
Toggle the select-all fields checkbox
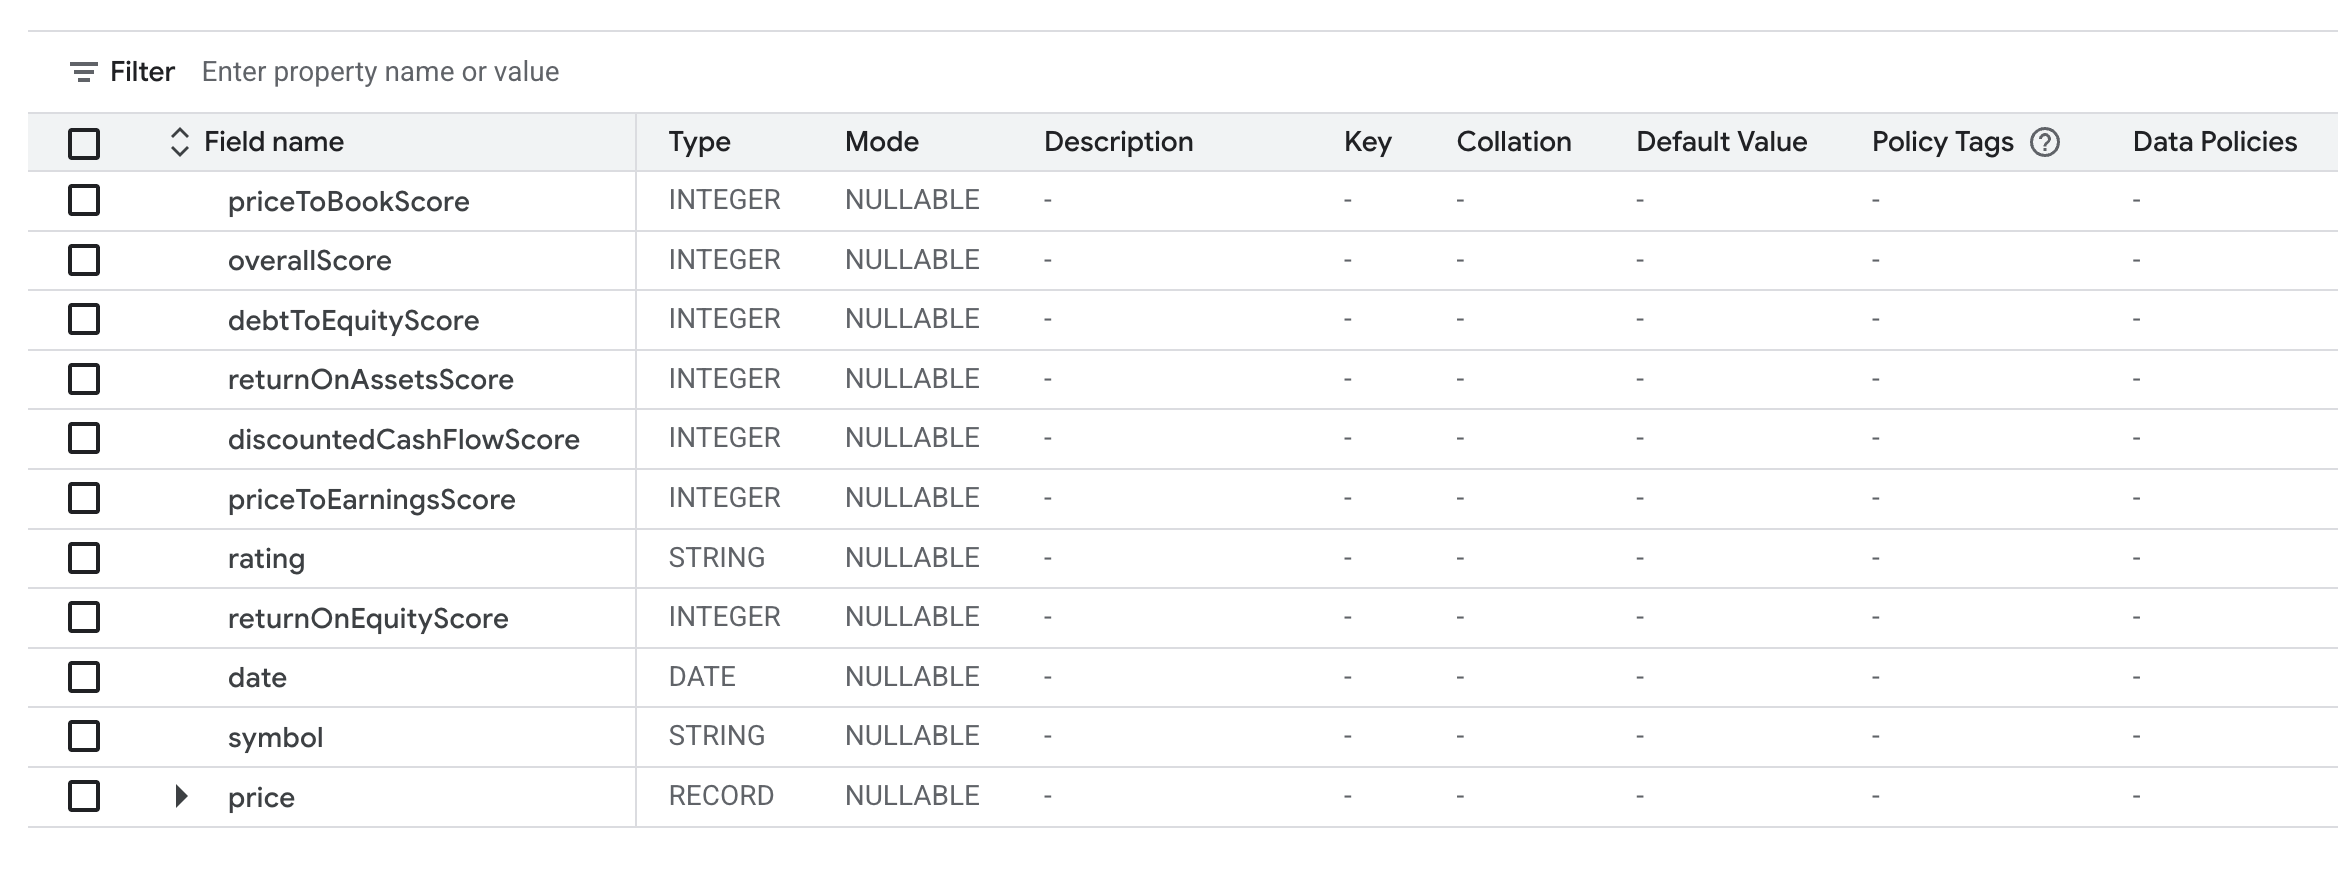tap(84, 143)
